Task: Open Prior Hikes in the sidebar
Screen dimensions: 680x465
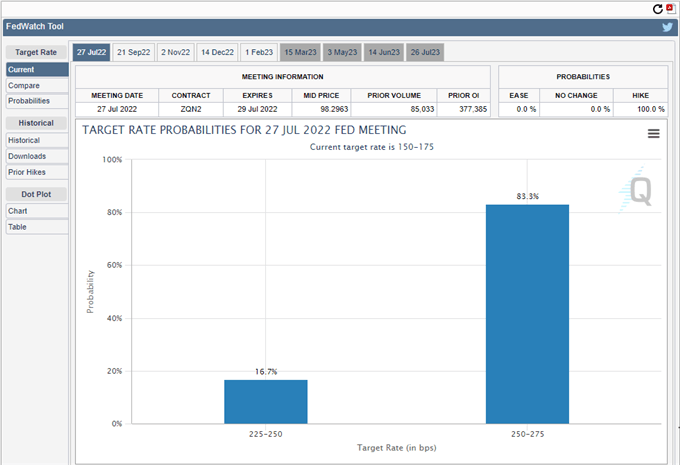Action: tap(37, 172)
